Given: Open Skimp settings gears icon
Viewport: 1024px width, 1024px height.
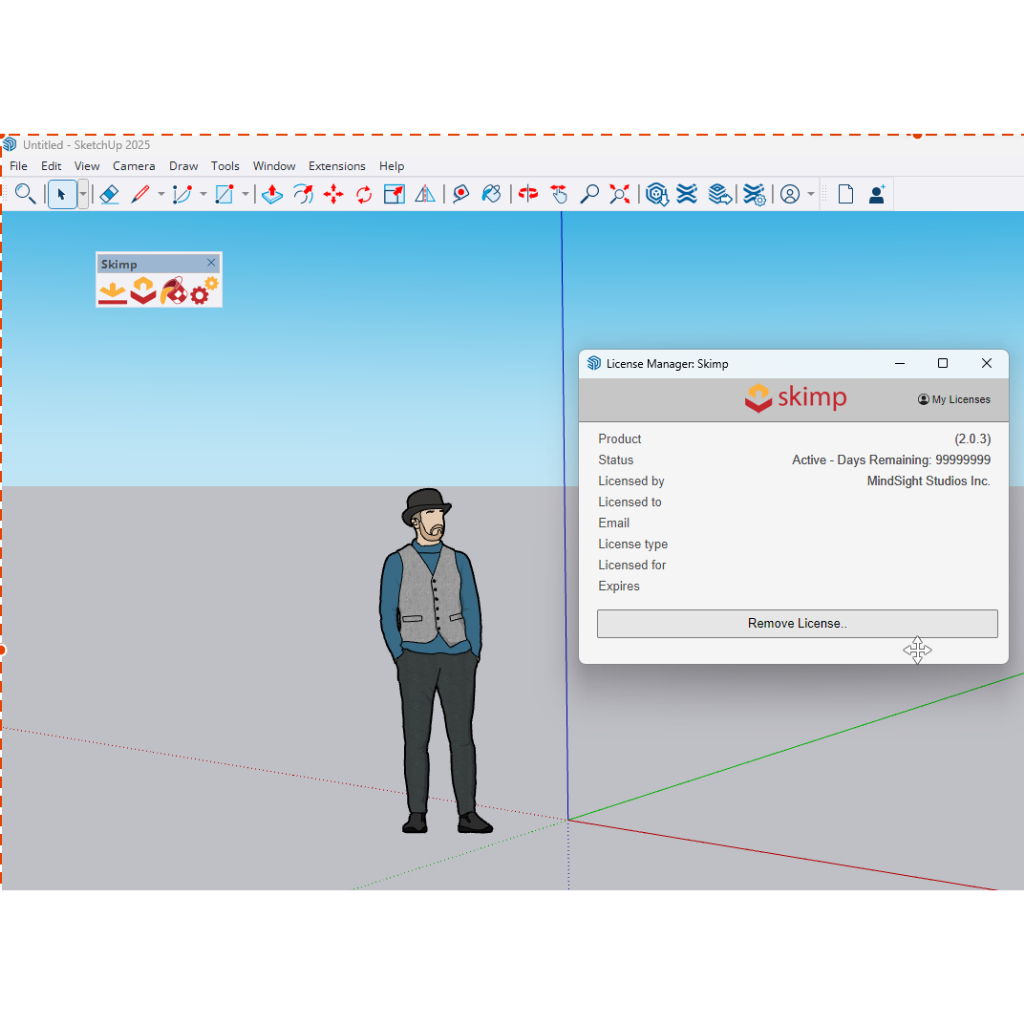Looking at the screenshot, I should point(204,291).
